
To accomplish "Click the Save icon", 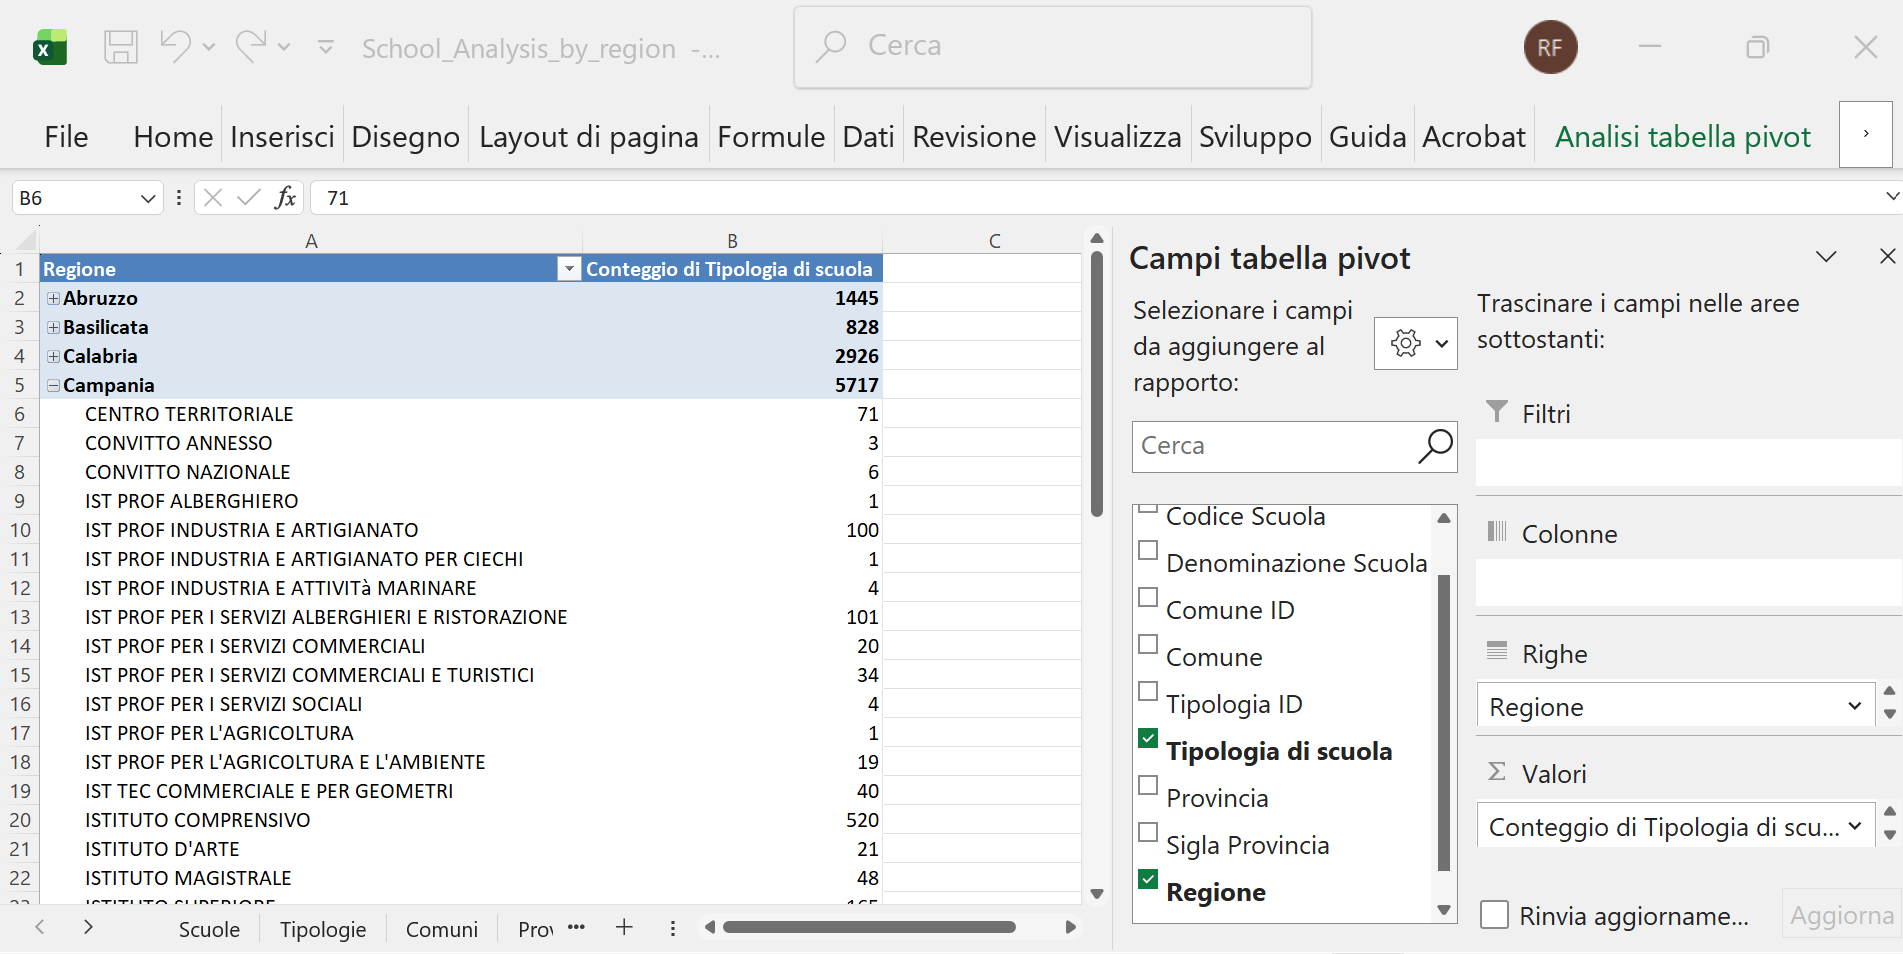I will 120,46.
